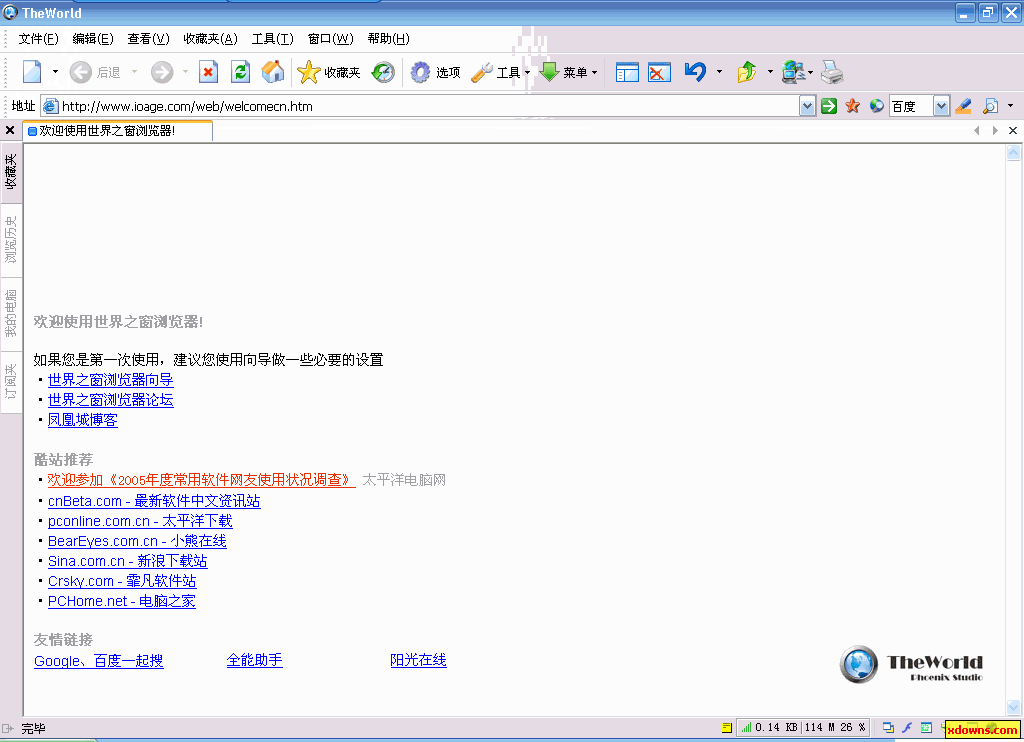Expand the find magnifier dropdown arrow
This screenshot has width=1024, height=742.
point(1010,106)
